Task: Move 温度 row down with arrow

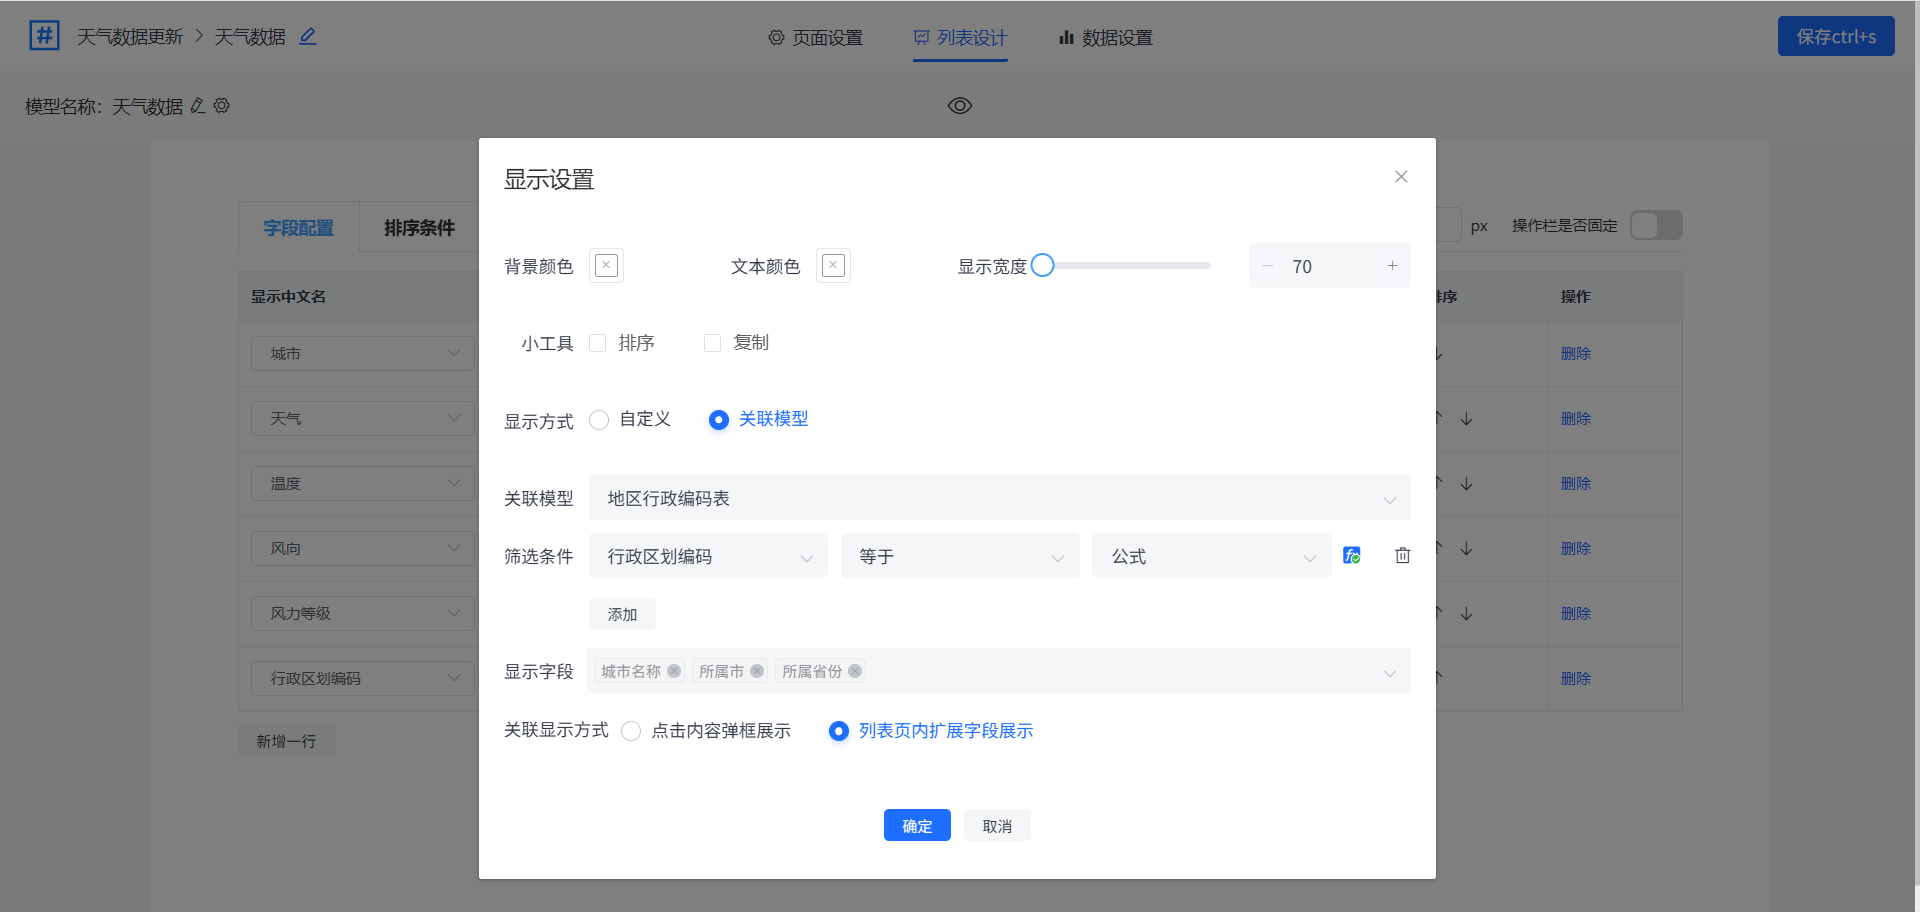Action: [1466, 483]
